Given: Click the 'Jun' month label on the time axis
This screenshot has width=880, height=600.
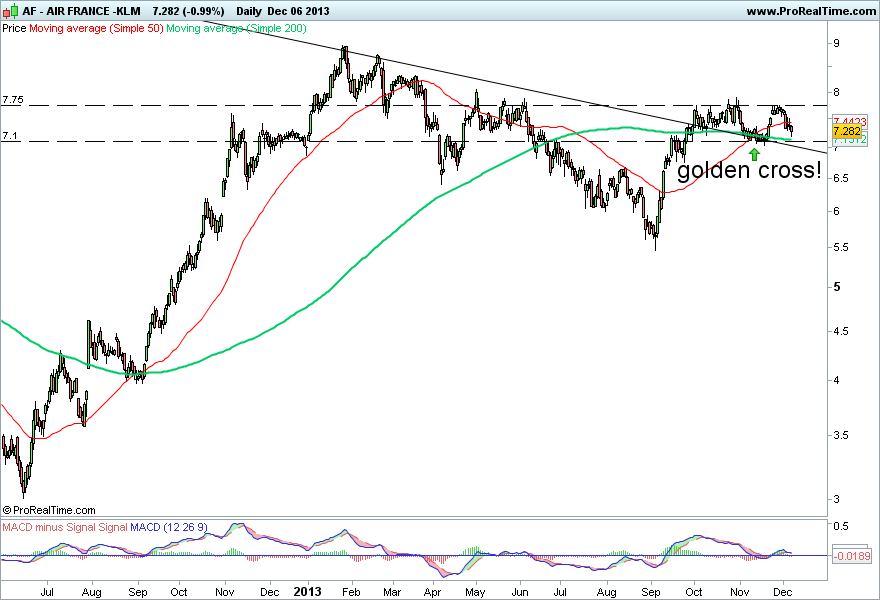Looking at the screenshot, I should click(520, 592).
